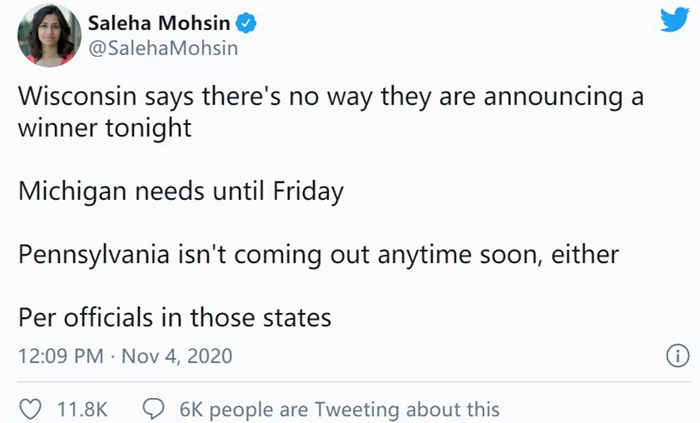Click "Per officials in those states" line

pos(174,318)
